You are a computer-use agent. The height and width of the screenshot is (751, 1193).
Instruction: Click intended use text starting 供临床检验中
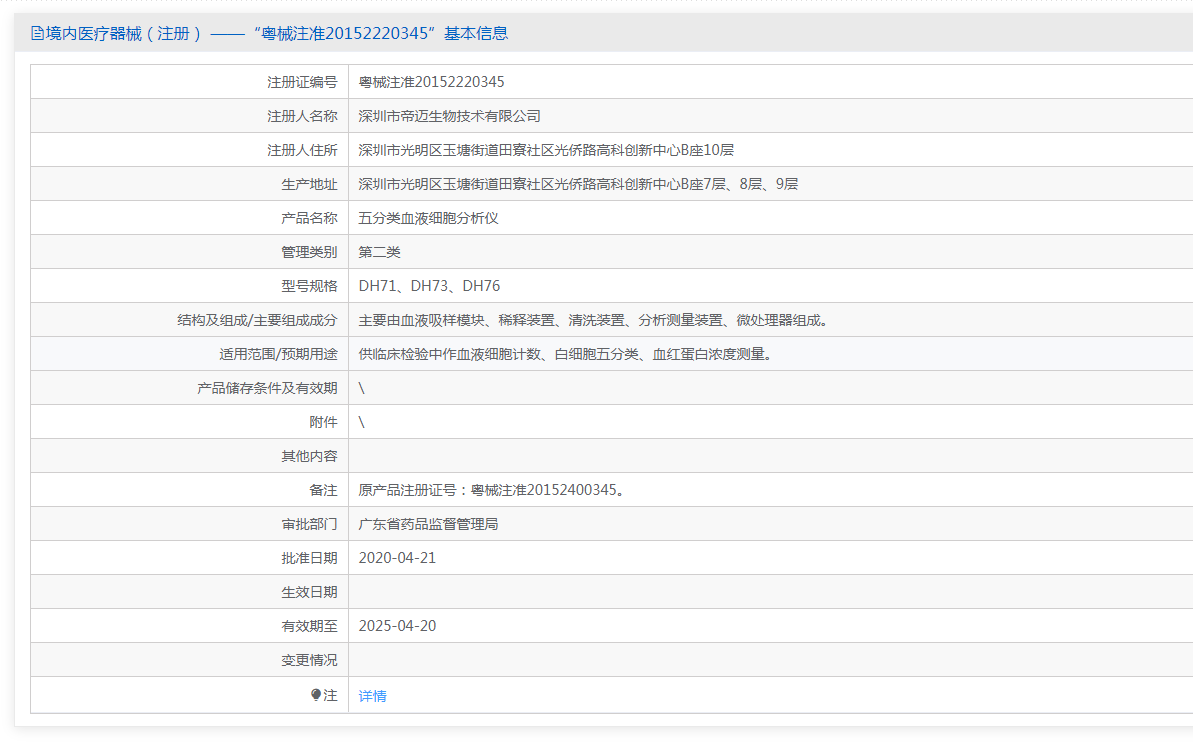568,355
